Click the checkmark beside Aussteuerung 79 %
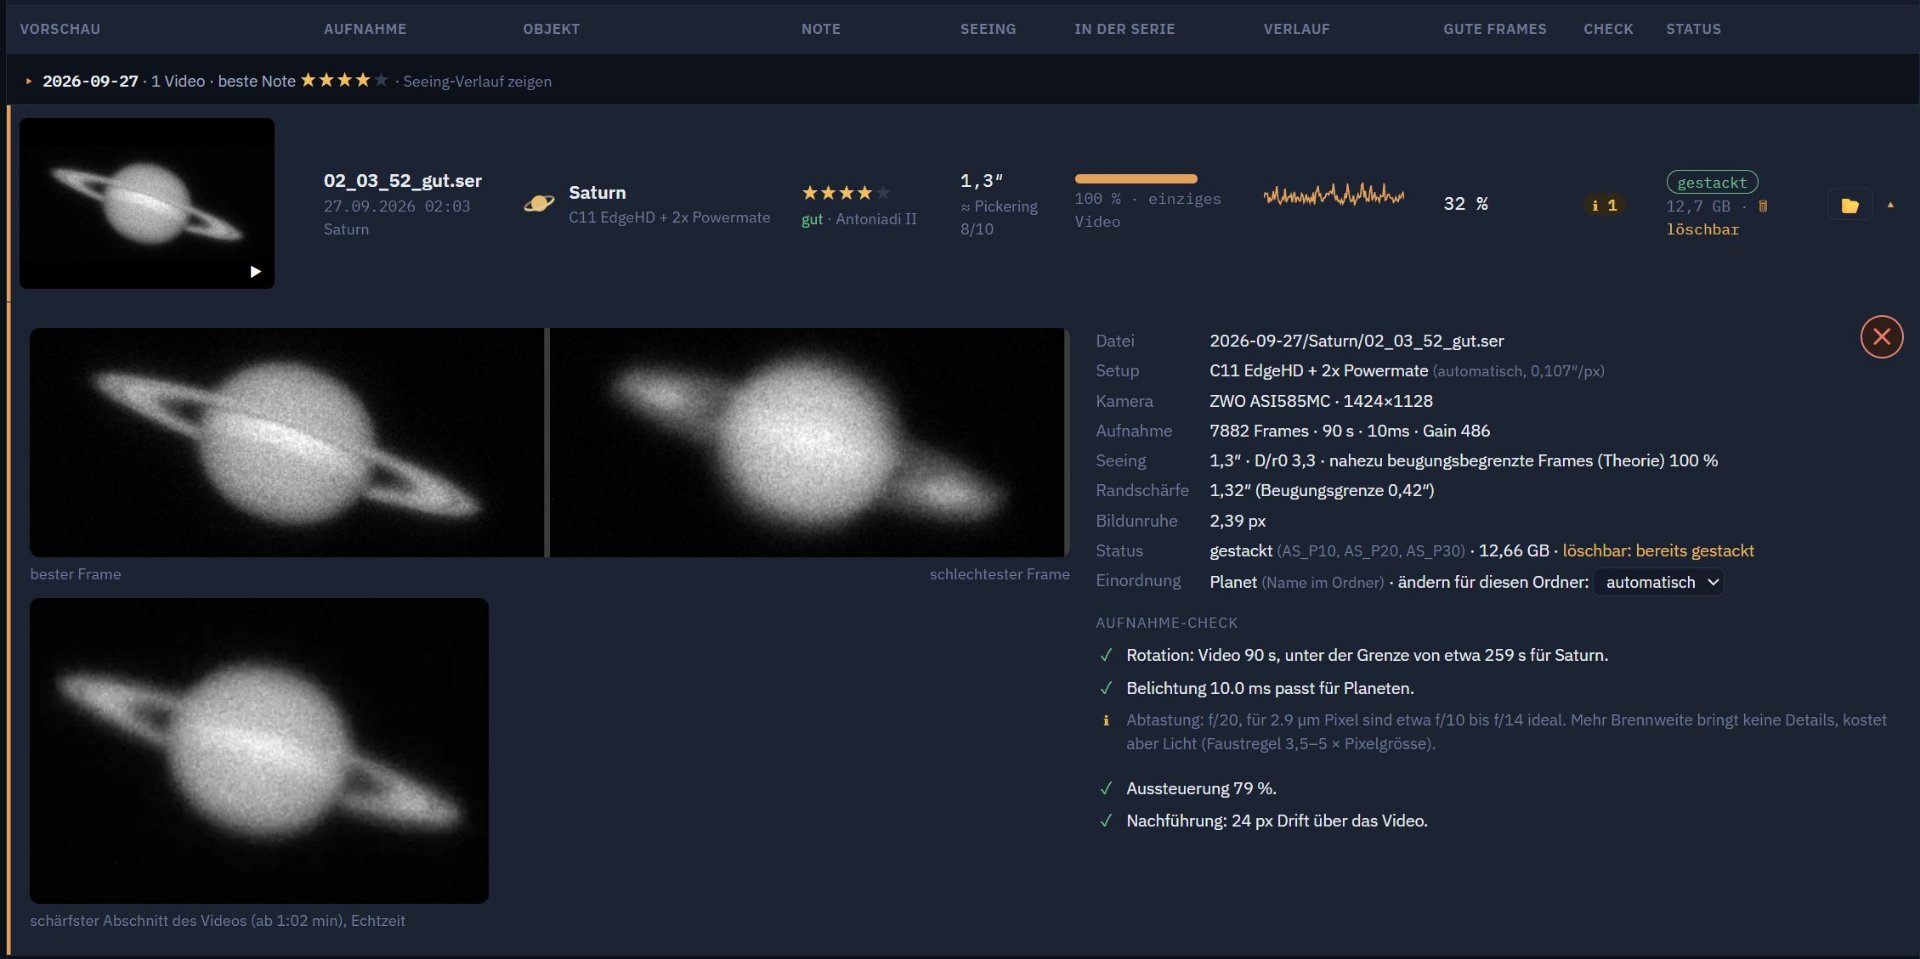The height and width of the screenshot is (959, 1920). pos(1106,789)
